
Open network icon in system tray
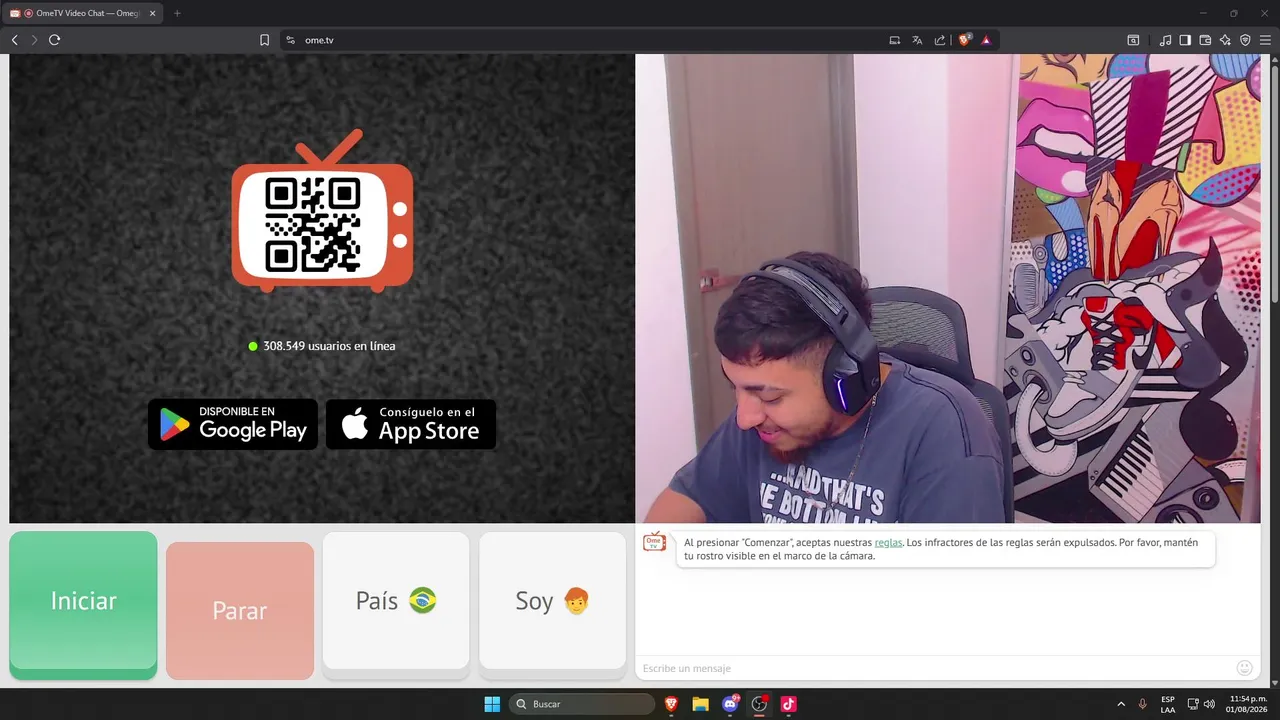(1193, 704)
